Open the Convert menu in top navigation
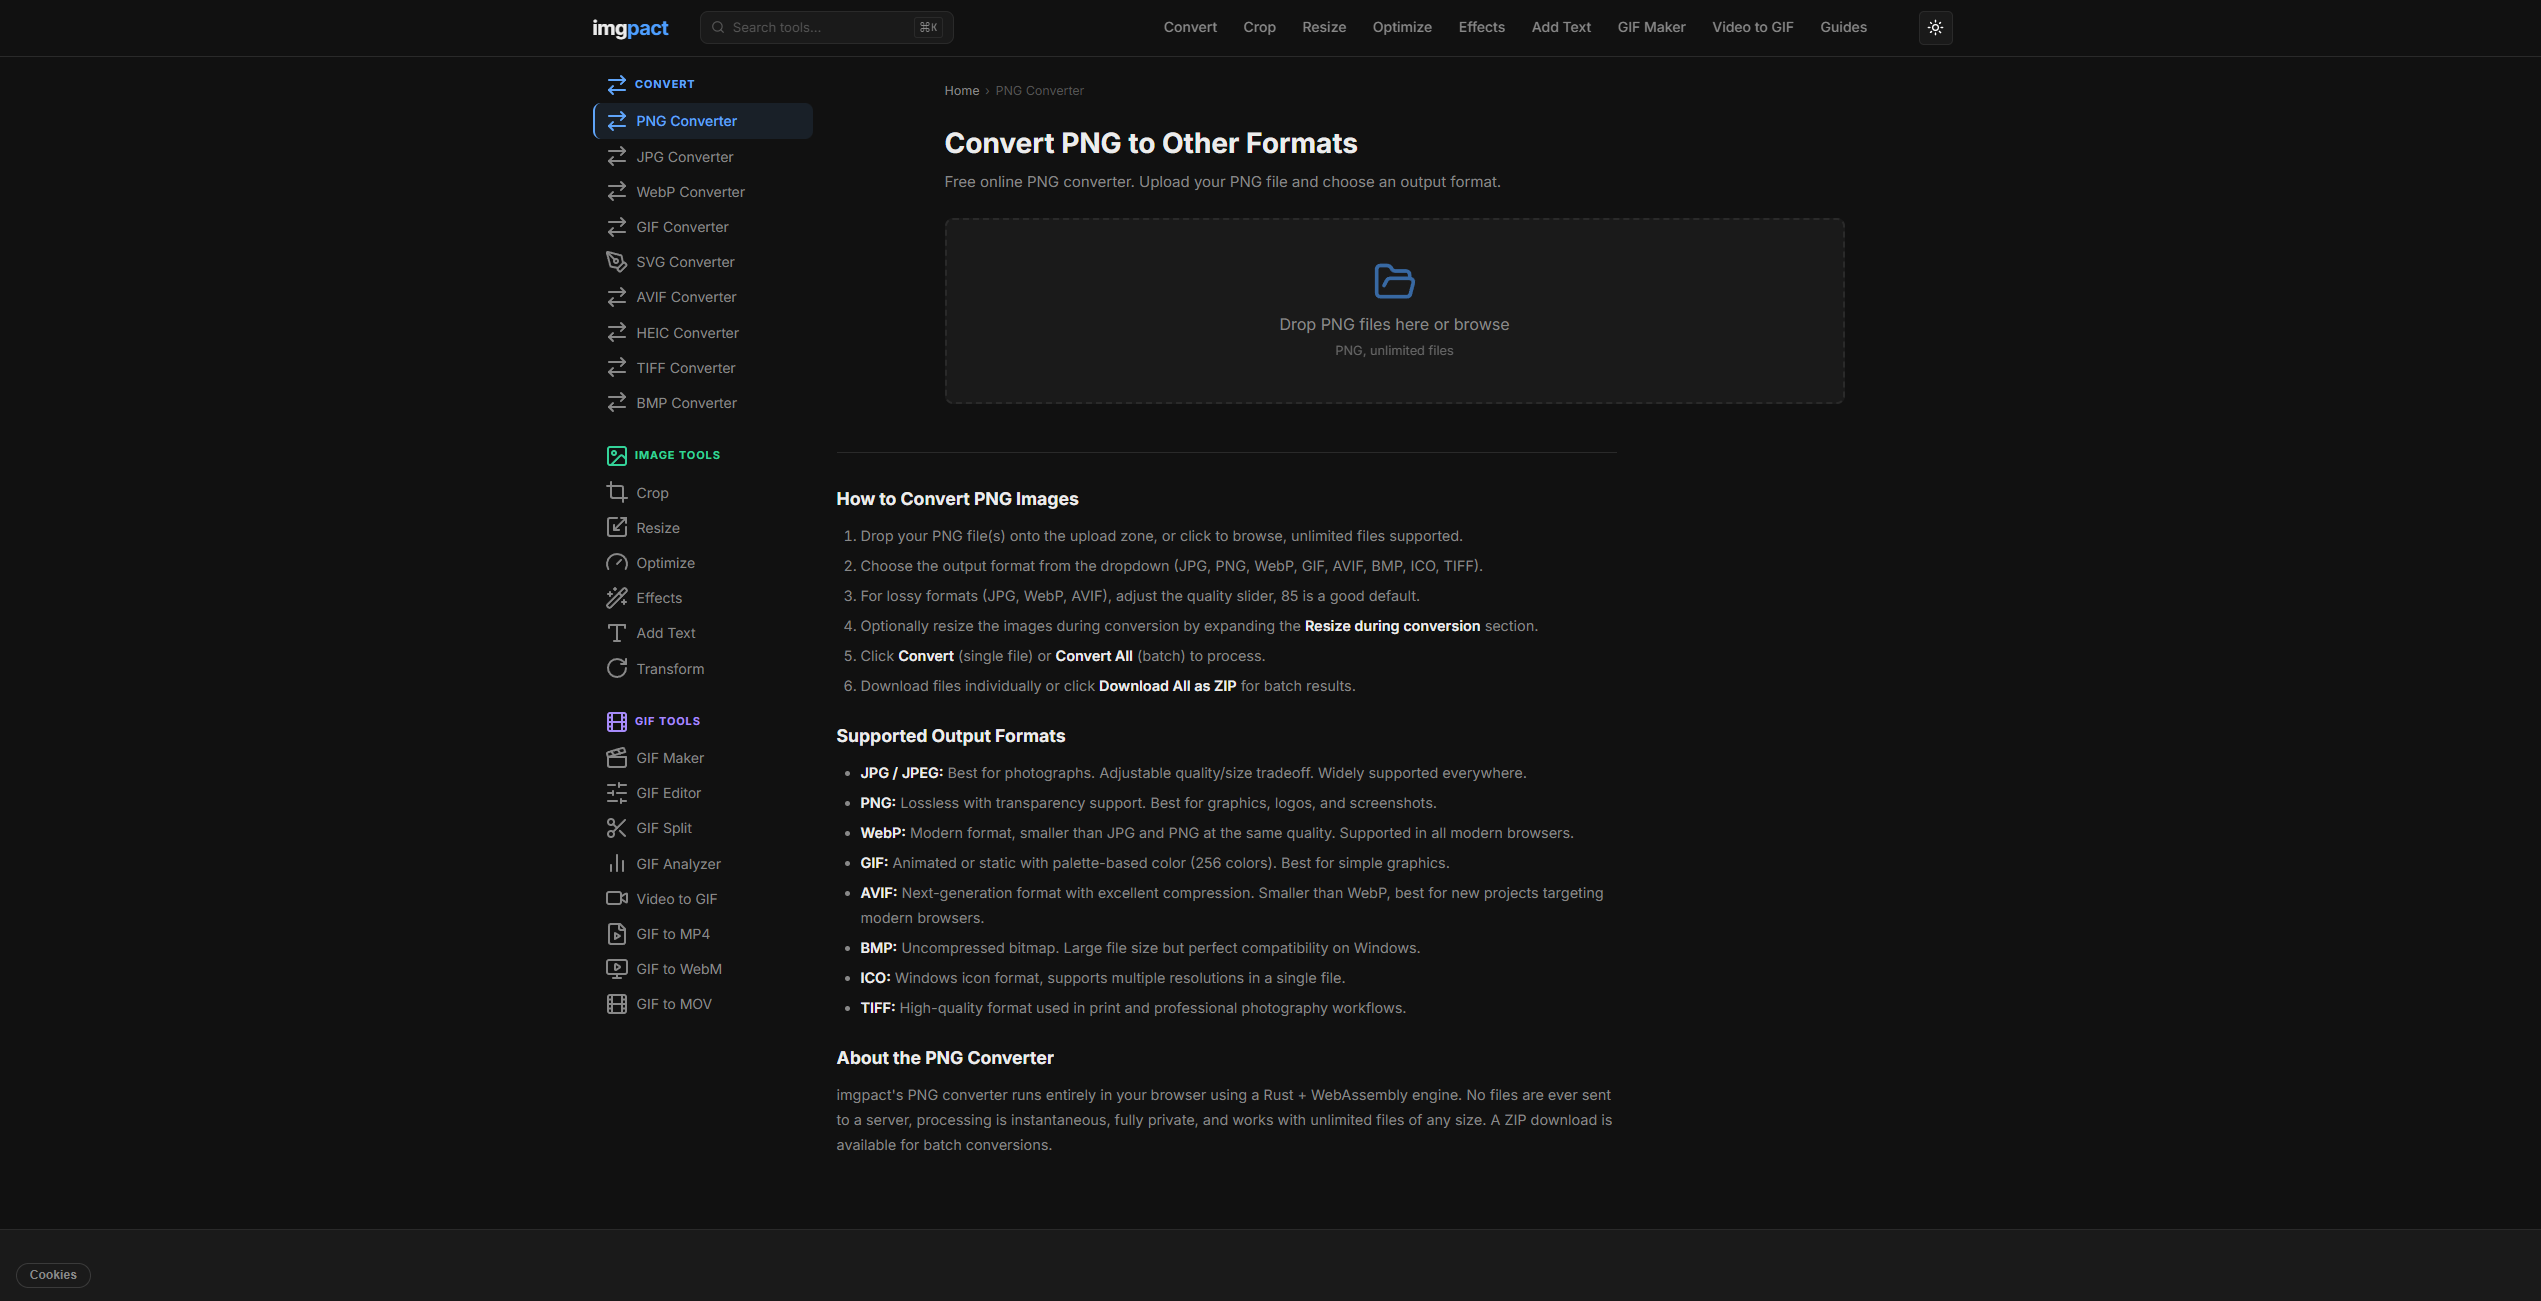The image size is (2541, 1301). point(1190,27)
